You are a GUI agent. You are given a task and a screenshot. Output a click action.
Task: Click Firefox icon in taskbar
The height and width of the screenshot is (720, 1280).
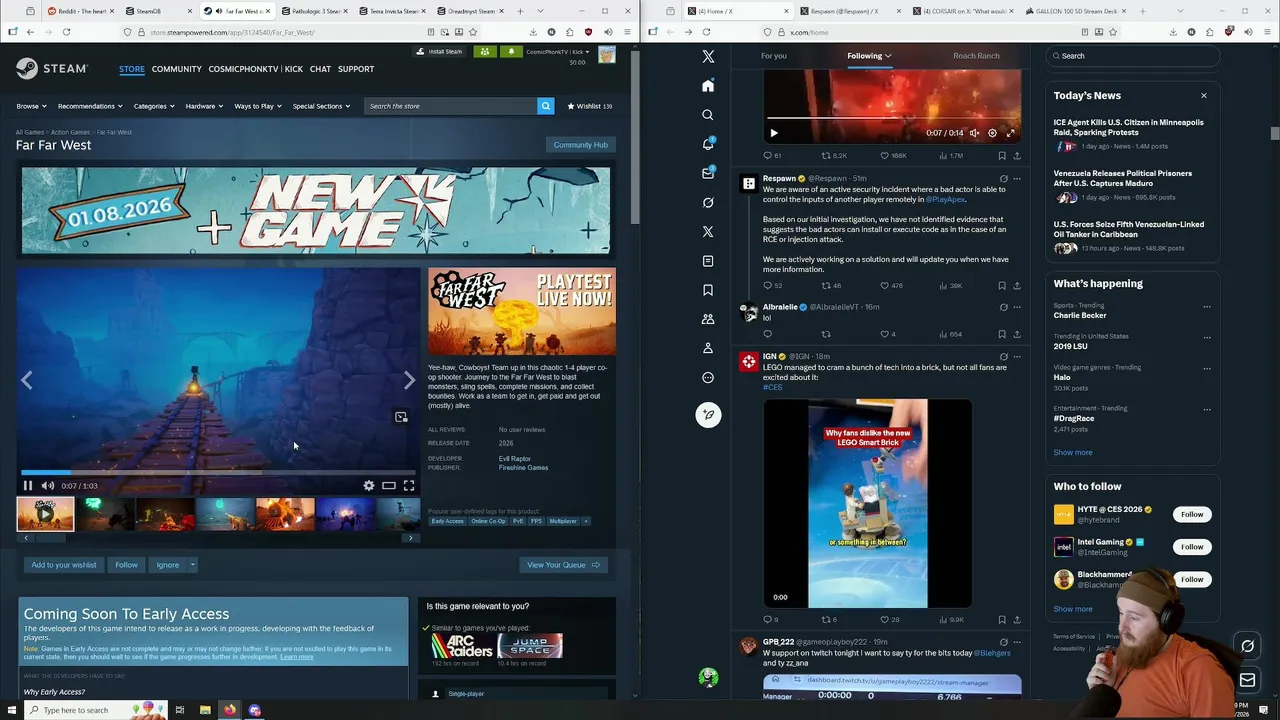[230, 710]
